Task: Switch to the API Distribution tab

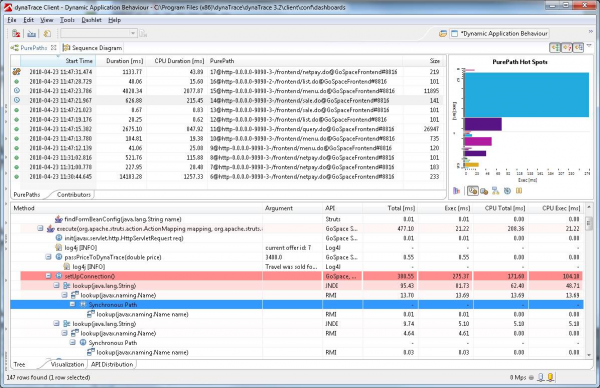Action: pos(112,364)
